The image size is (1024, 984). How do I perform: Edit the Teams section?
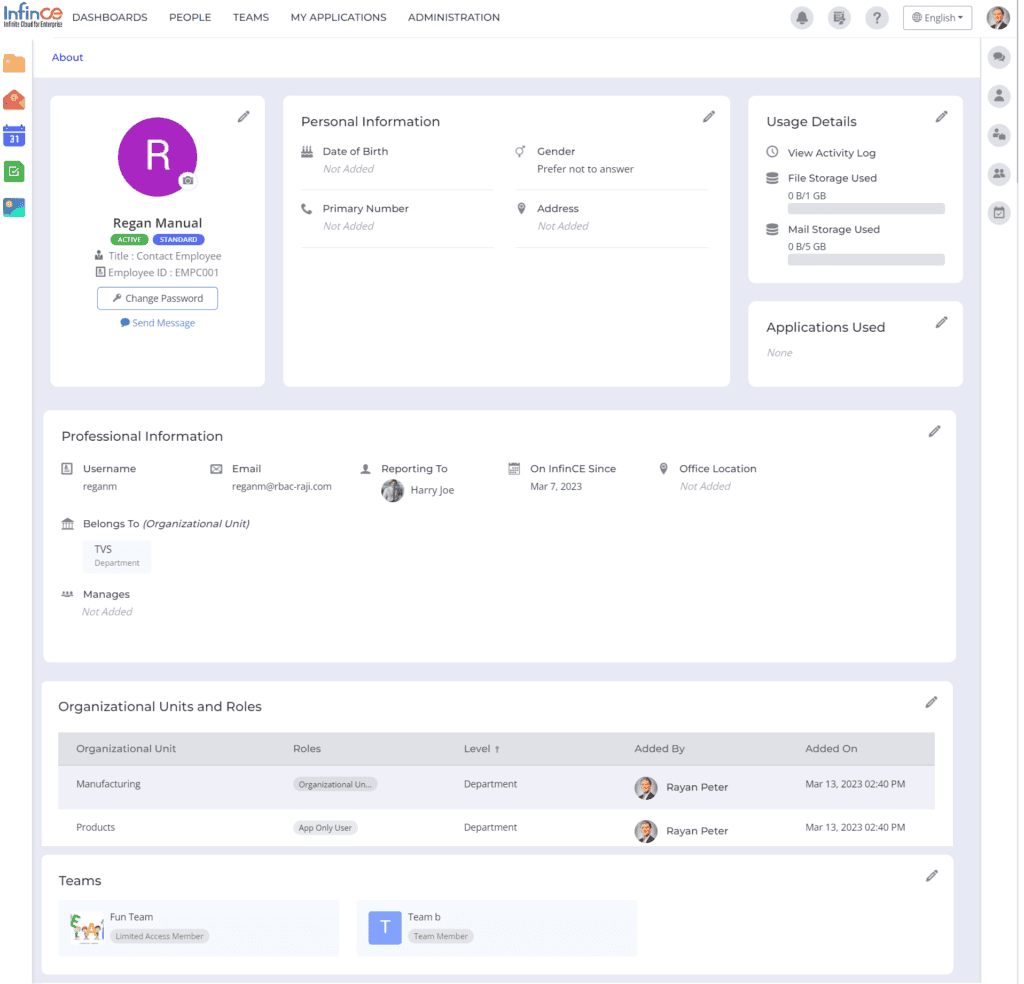(932, 876)
